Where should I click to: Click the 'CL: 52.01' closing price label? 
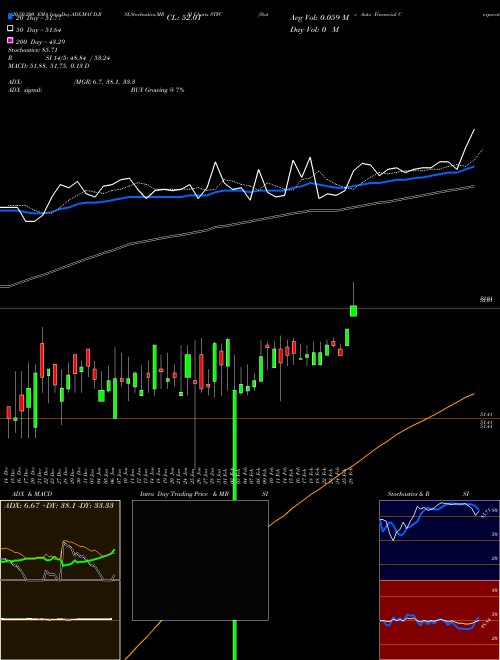[x=184, y=18]
